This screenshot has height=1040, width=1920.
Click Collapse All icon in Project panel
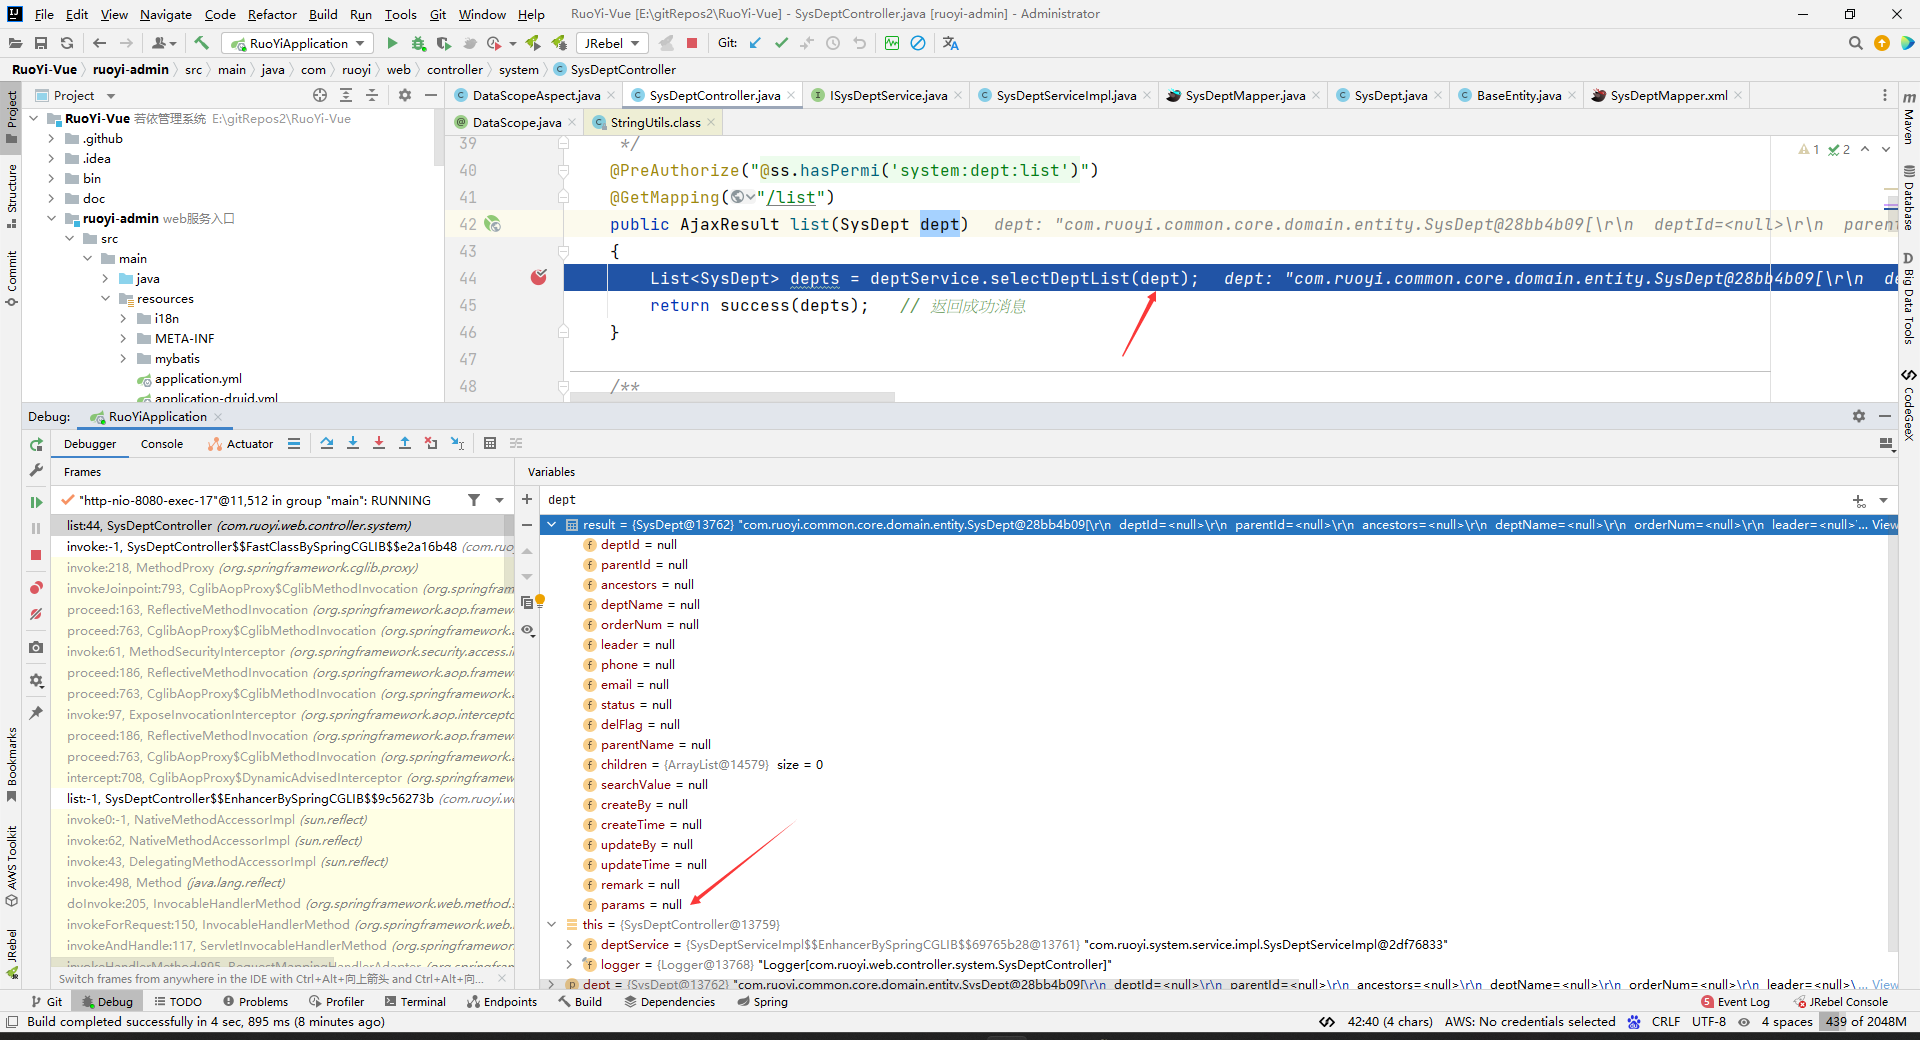372,95
